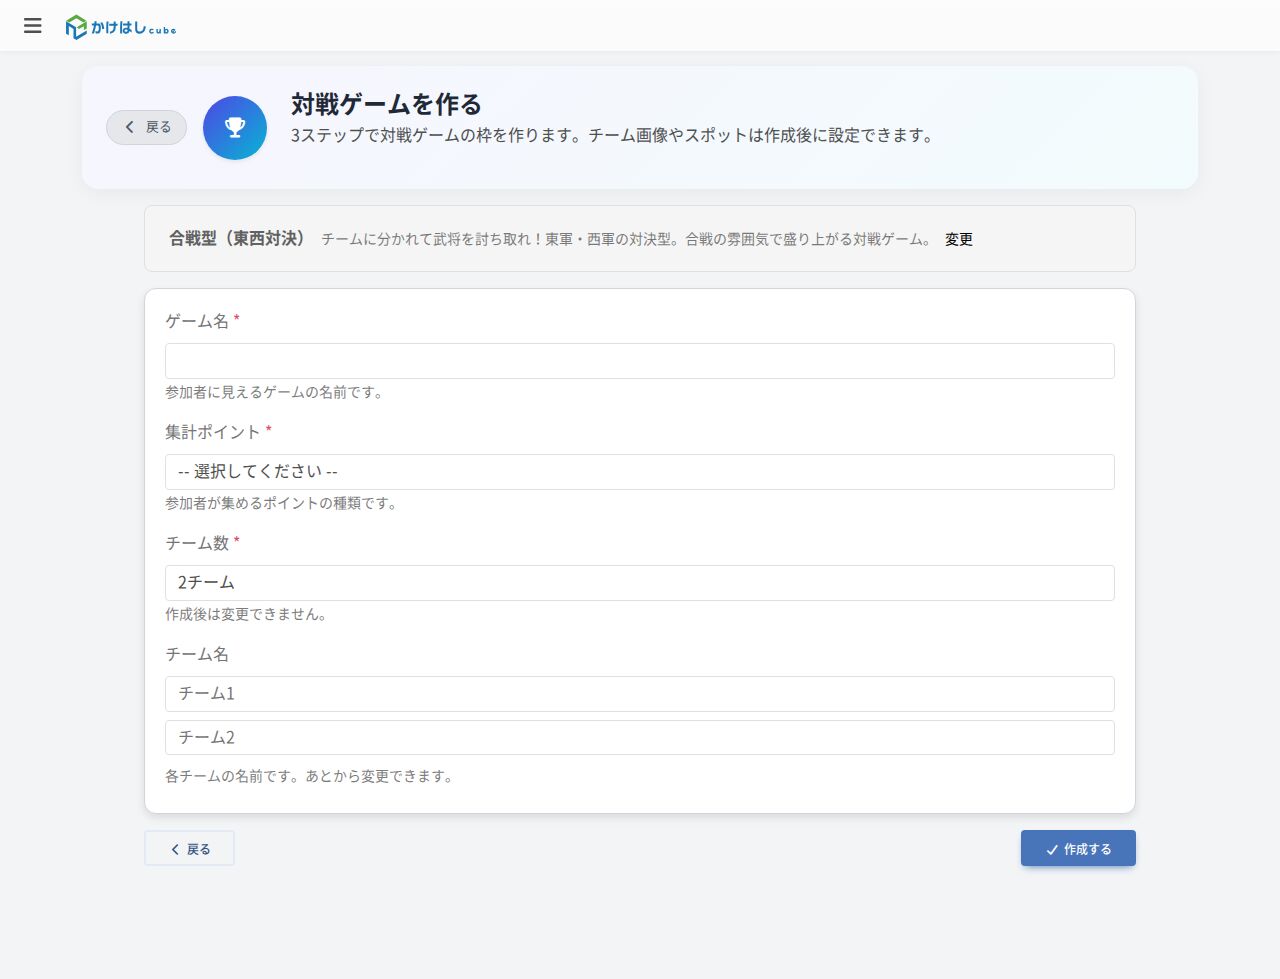Click the header 戻る back pill button
Viewport: 1280px width, 979px height.
tap(147, 127)
